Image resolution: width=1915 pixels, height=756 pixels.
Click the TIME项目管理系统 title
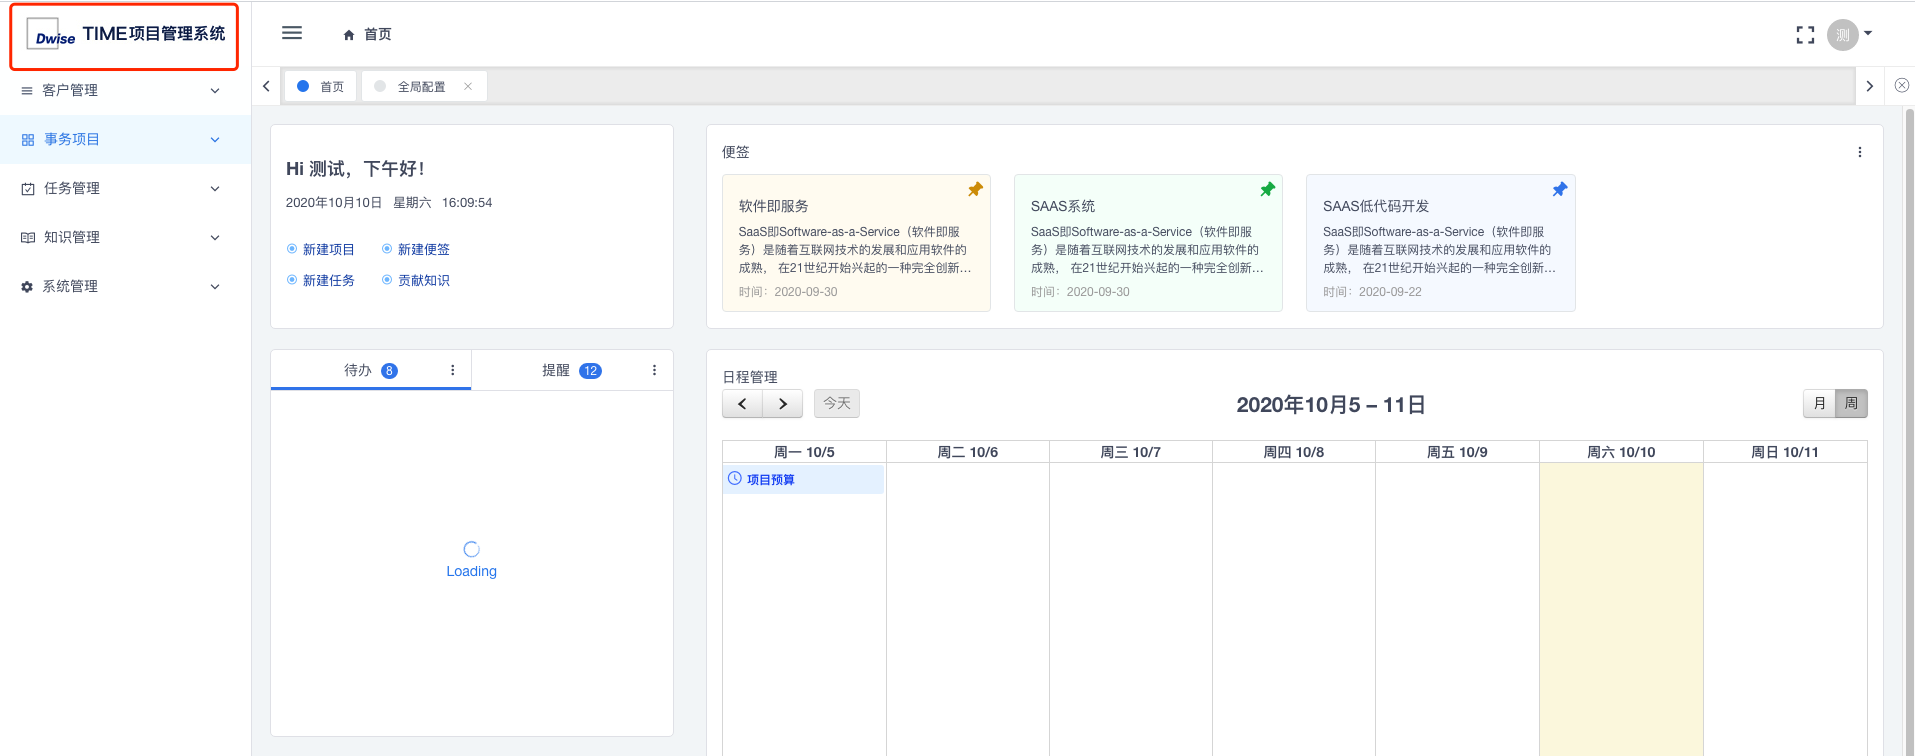pos(154,34)
